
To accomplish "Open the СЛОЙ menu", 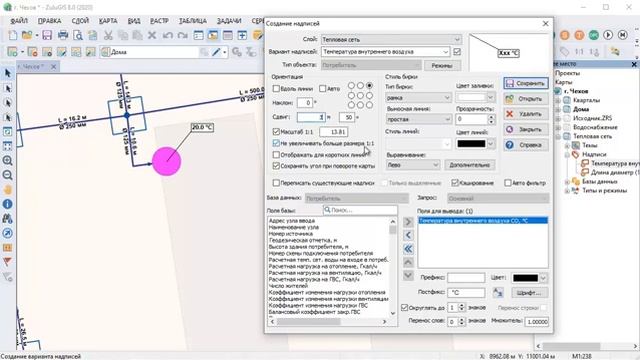I will click(80, 21).
